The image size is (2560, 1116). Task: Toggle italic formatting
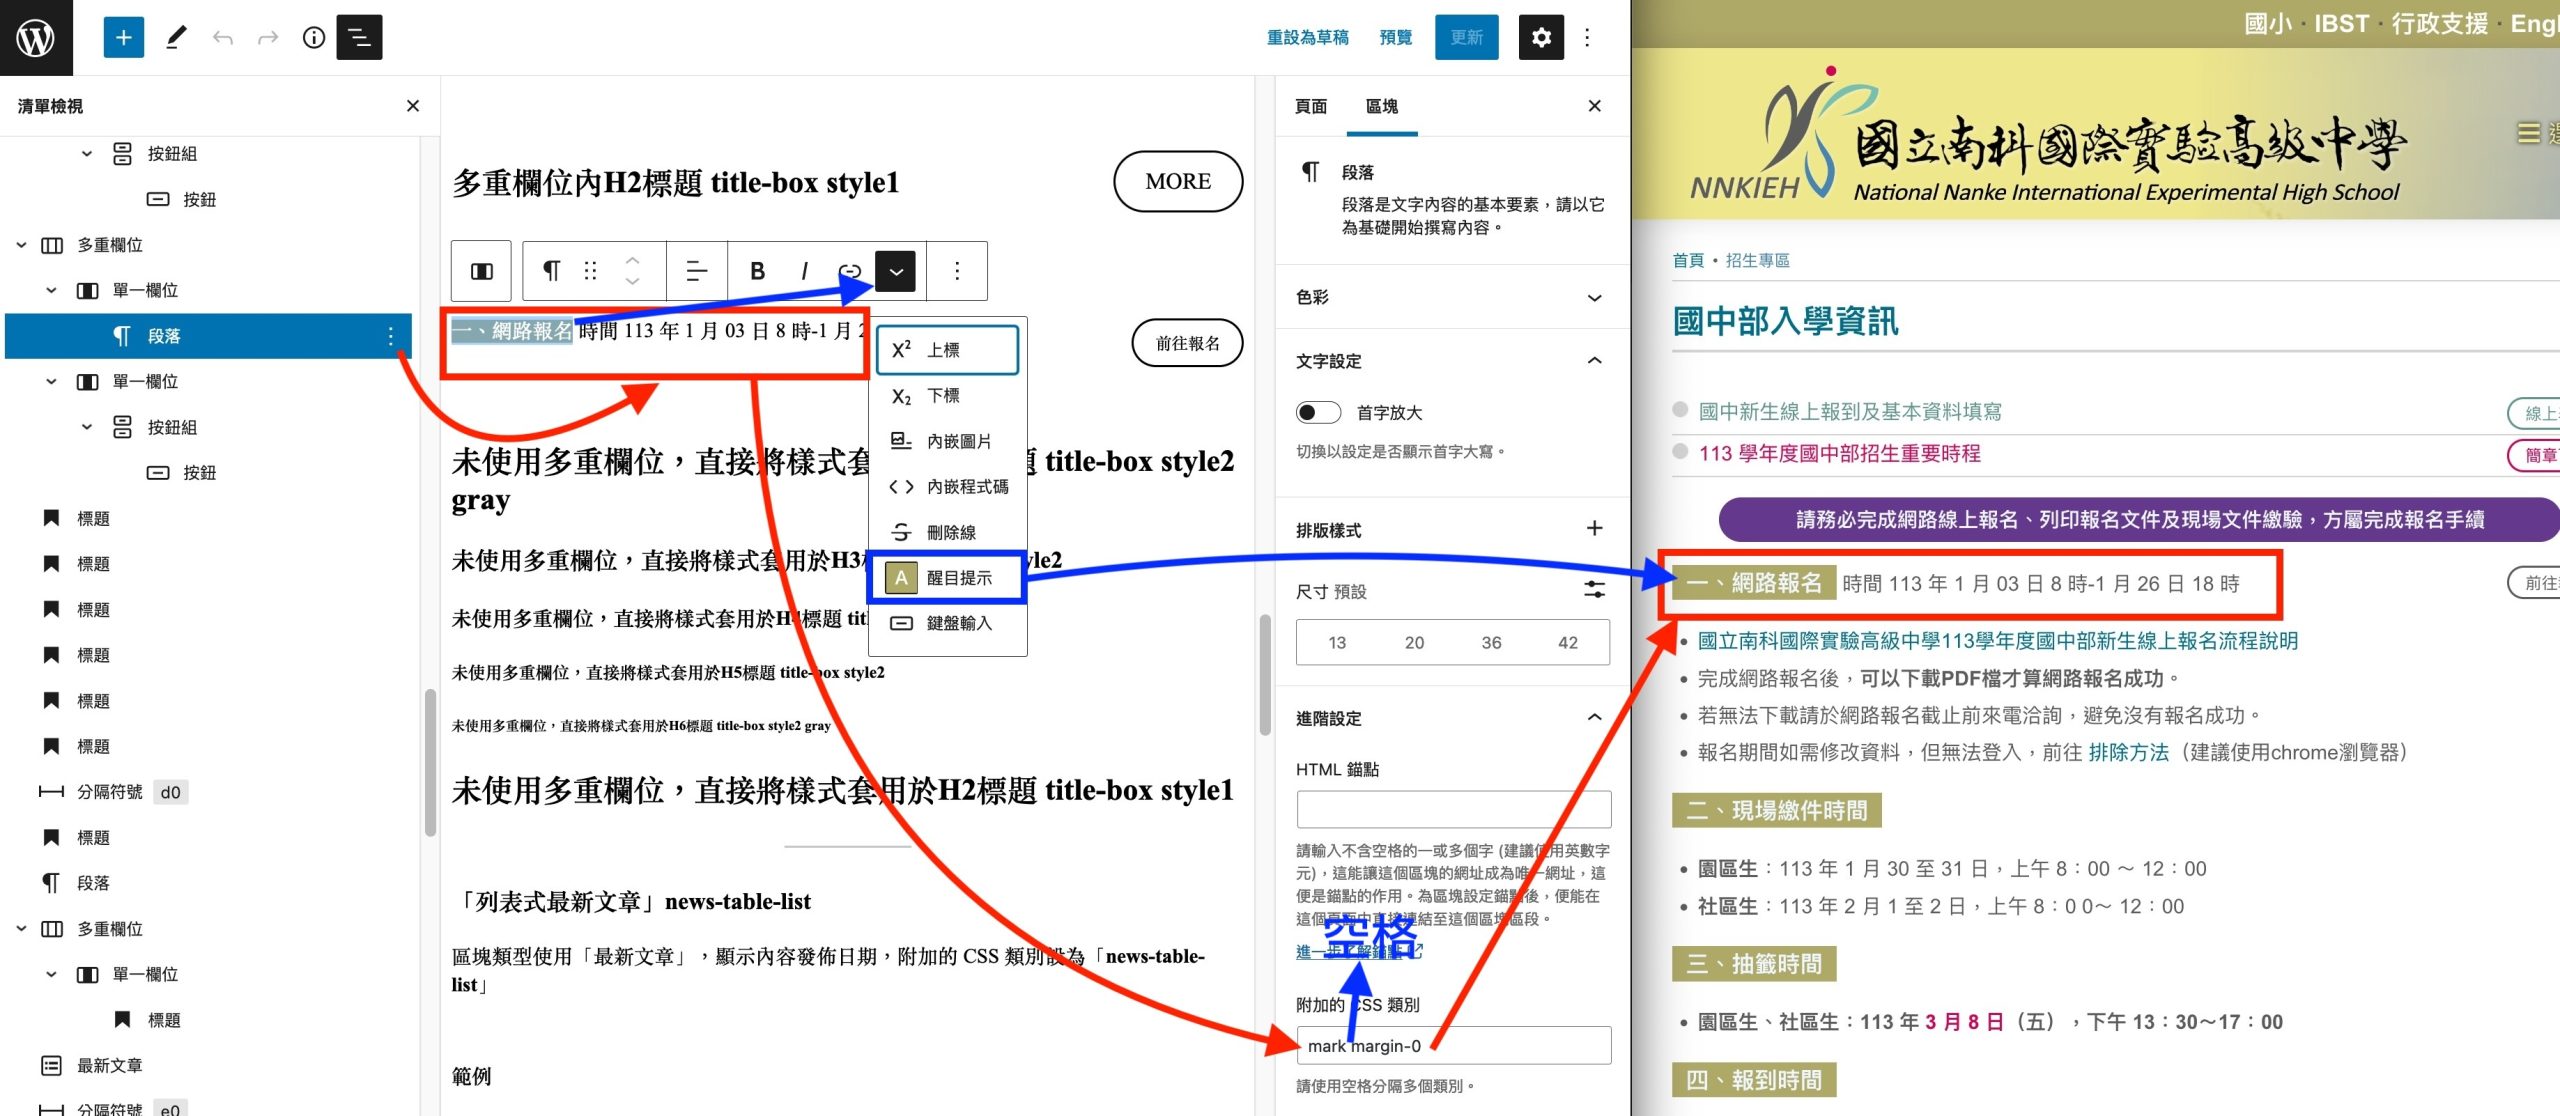pyautogui.click(x=805, y=271)
